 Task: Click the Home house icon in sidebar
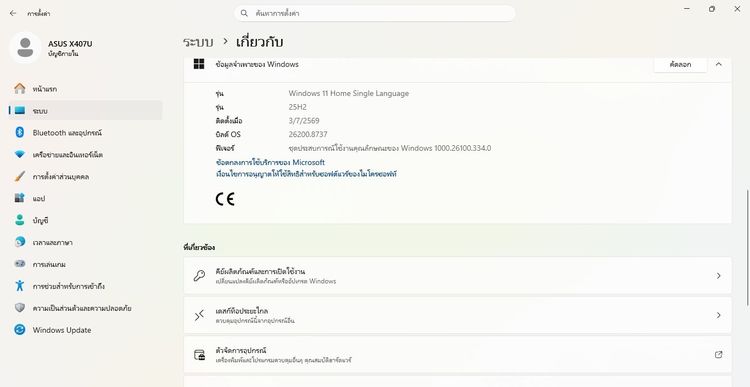click(x=20, y=88)
